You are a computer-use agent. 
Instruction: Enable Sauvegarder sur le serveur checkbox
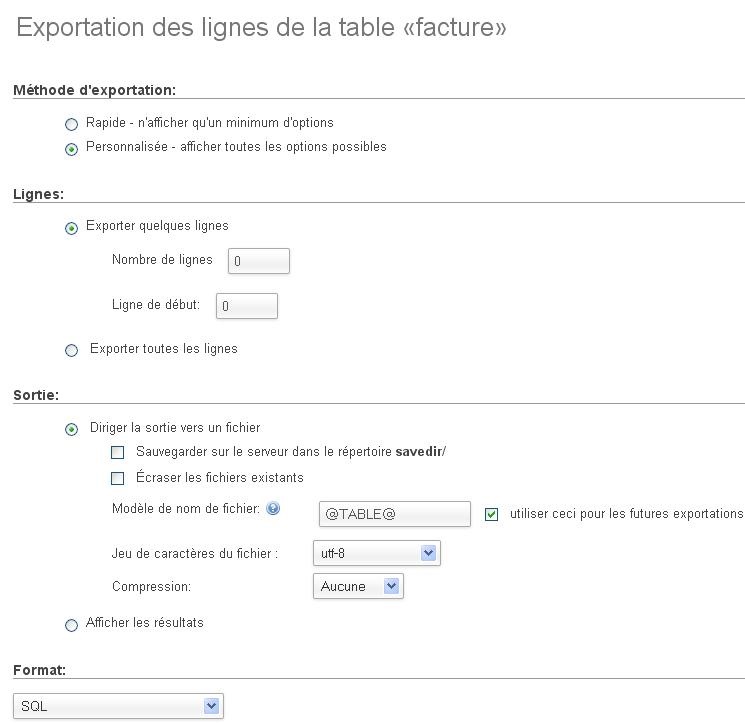pyautogui.click(x=117, y=452)
